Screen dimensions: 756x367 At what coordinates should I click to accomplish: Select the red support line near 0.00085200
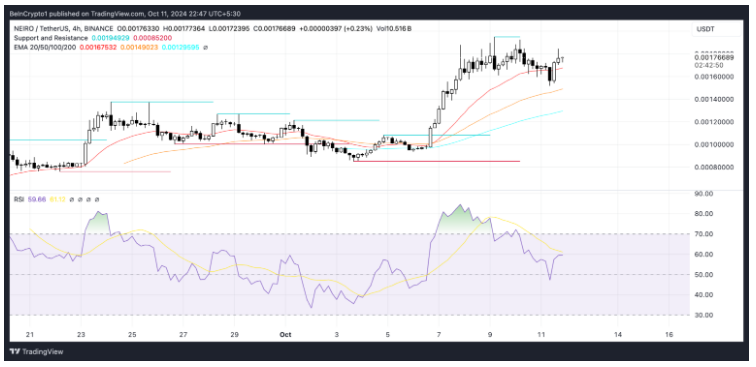436,161
